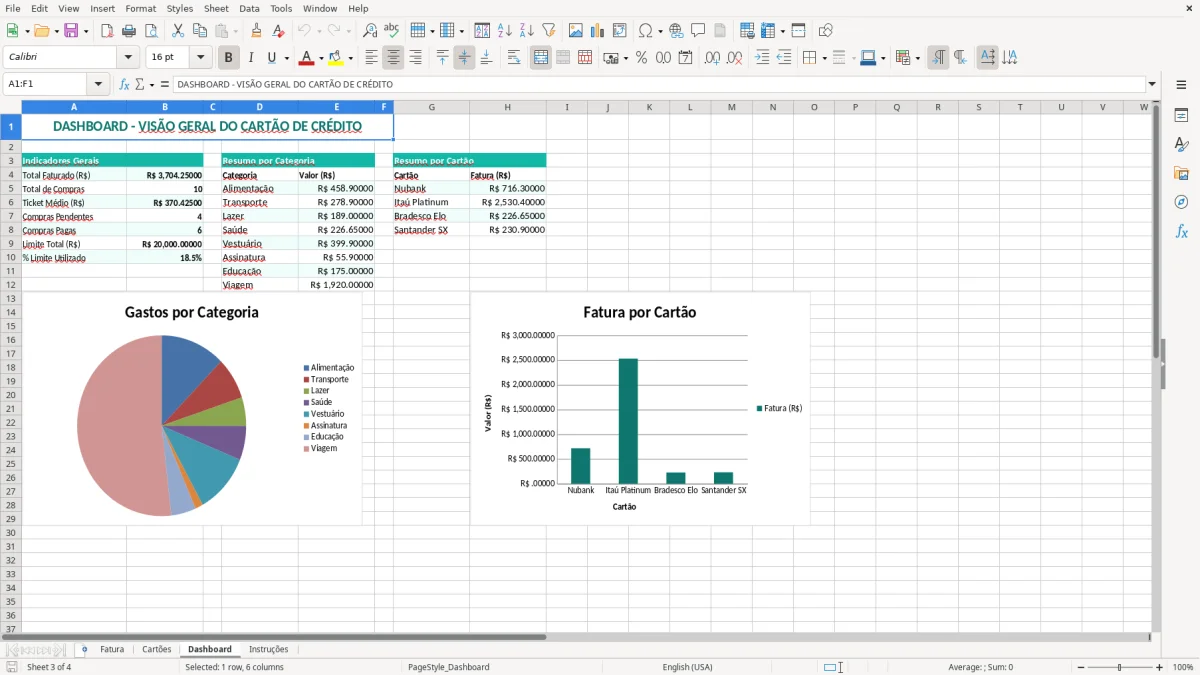Click Add Decimal Place icon
Image resolution: width=1200 pixels, height=675 pixels.
click(712, 58)
